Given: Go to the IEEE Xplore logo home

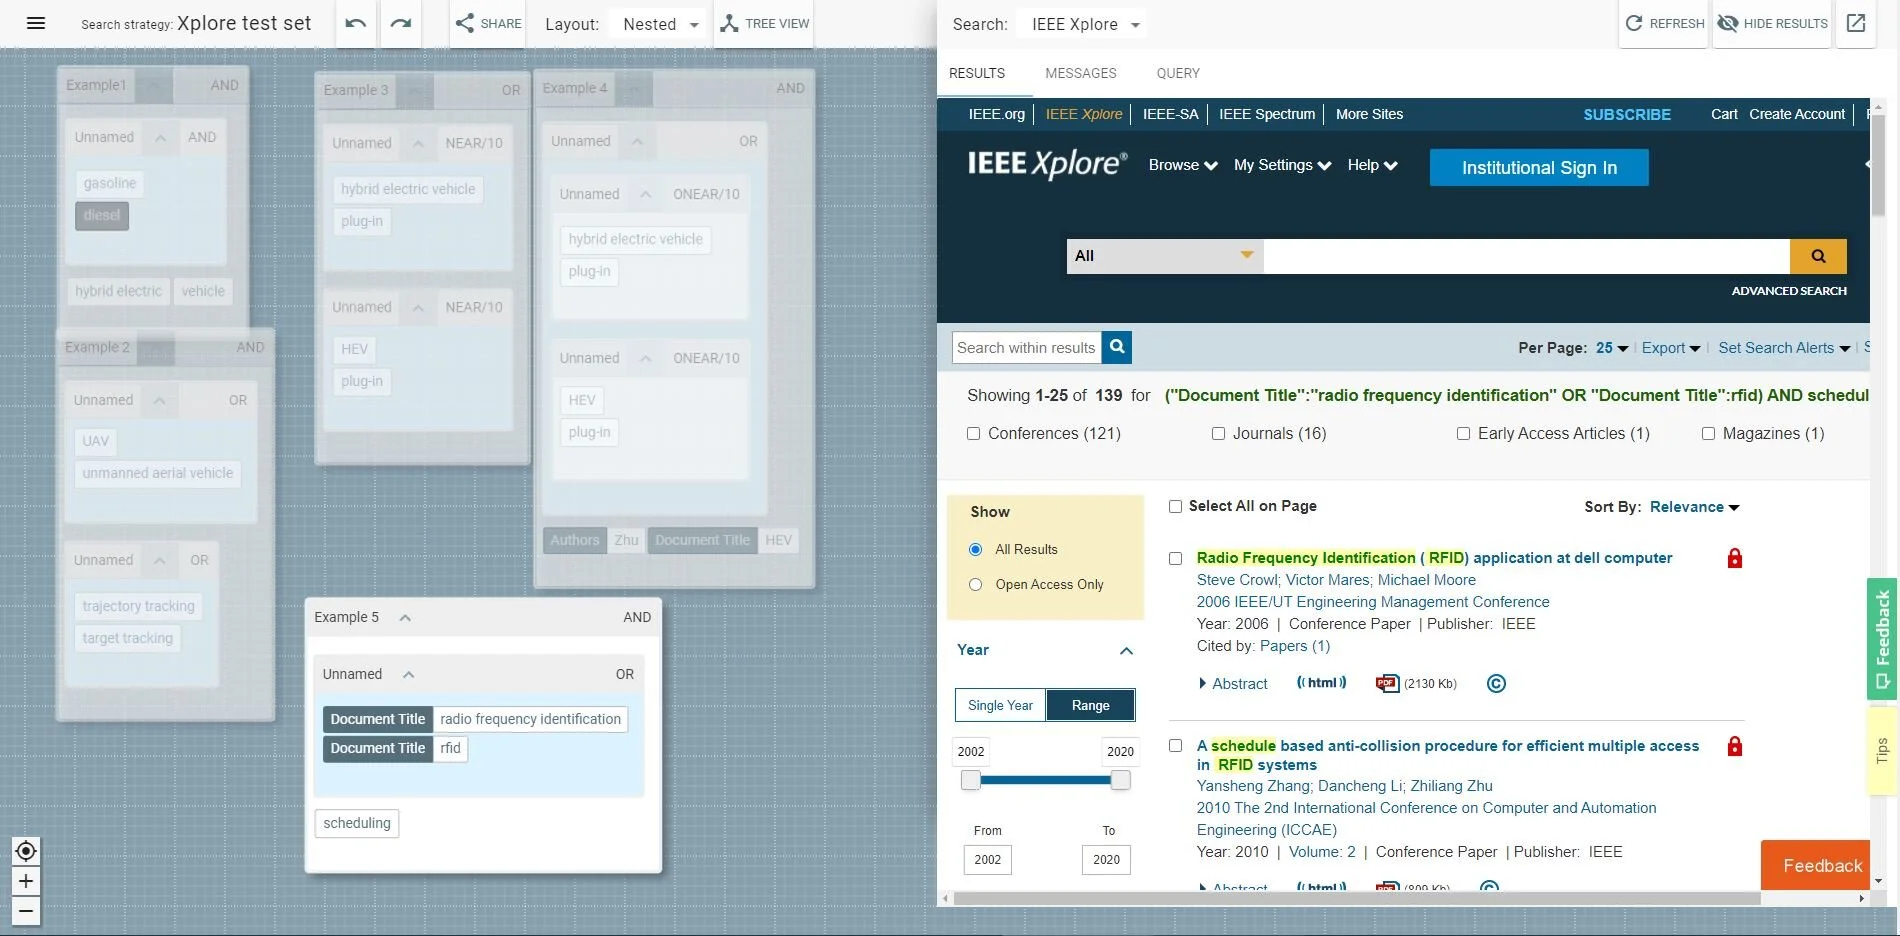Looking at the screenshot, I should pyautogui.click(x=1047, y=164).
